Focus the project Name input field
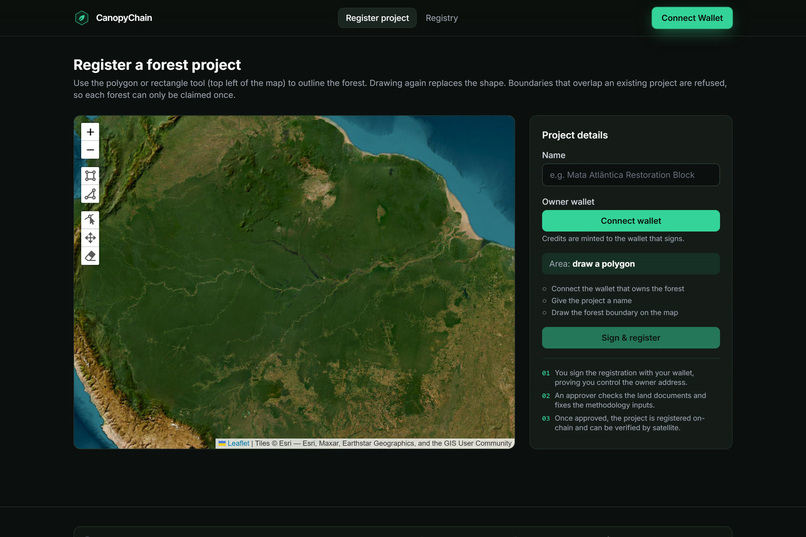The image size is (806, 537). pyautogui.click(x=631, y=175)
